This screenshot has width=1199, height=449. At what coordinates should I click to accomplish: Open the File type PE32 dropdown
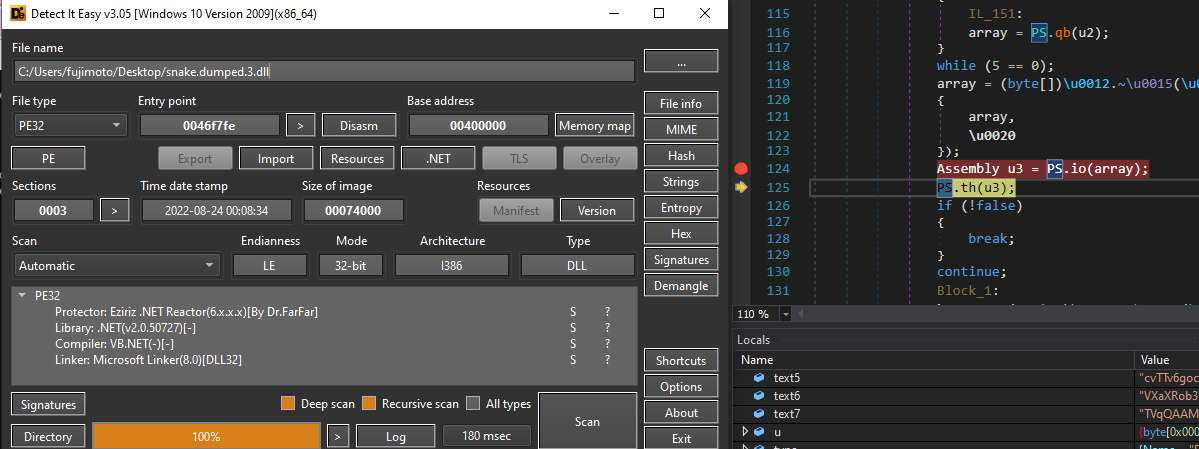[x=70, y=125]
